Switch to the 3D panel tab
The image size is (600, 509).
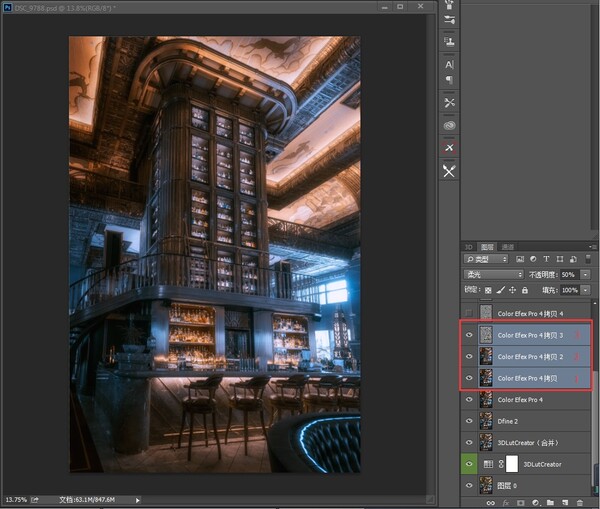coord(469,247)
